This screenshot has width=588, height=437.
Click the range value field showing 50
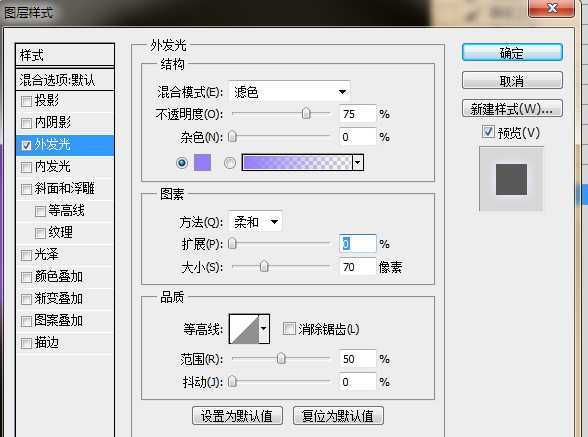pos(357,359)
